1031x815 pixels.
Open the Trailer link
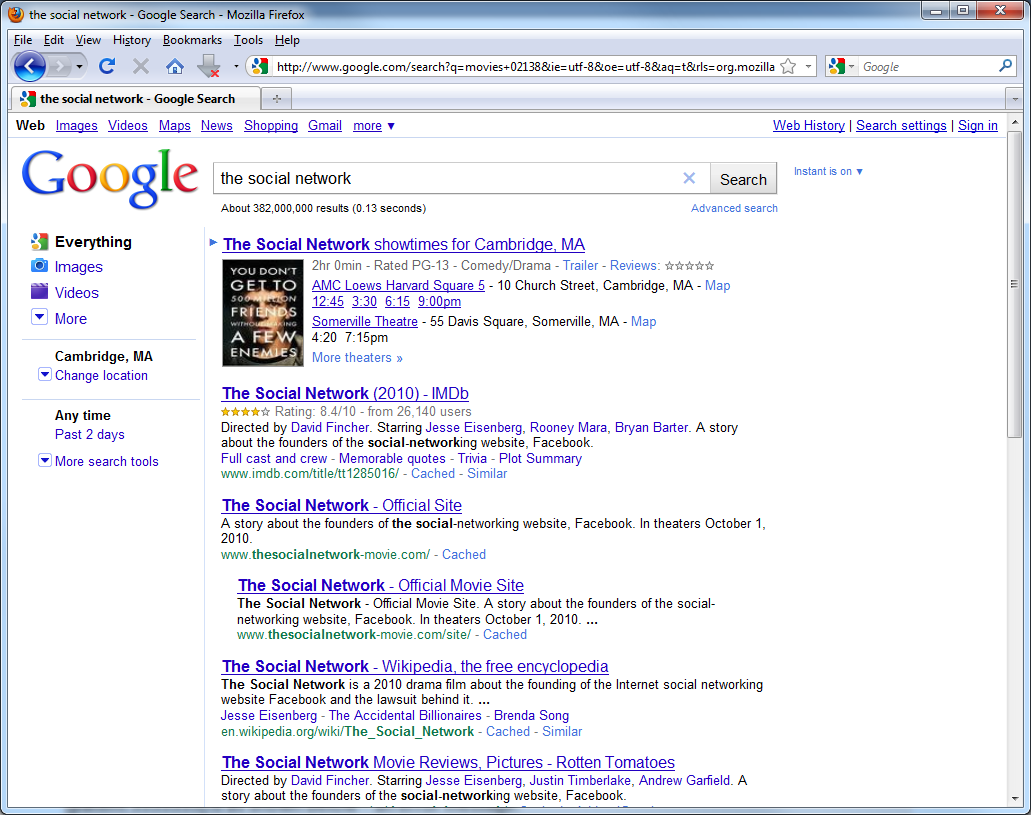(580, 266)
